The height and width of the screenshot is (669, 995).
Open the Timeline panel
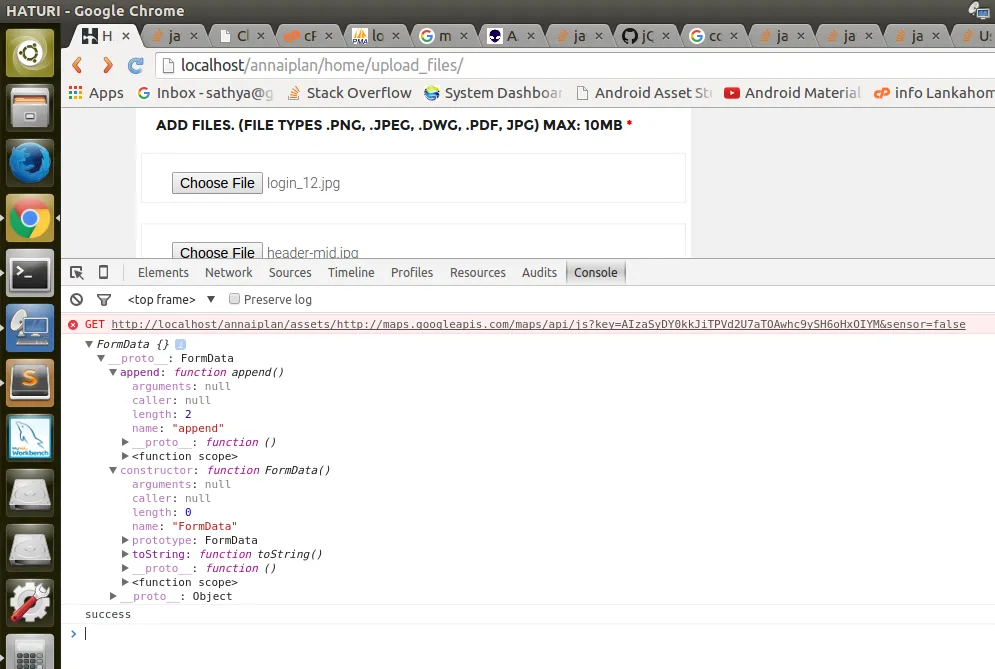(x=351, y=272)
